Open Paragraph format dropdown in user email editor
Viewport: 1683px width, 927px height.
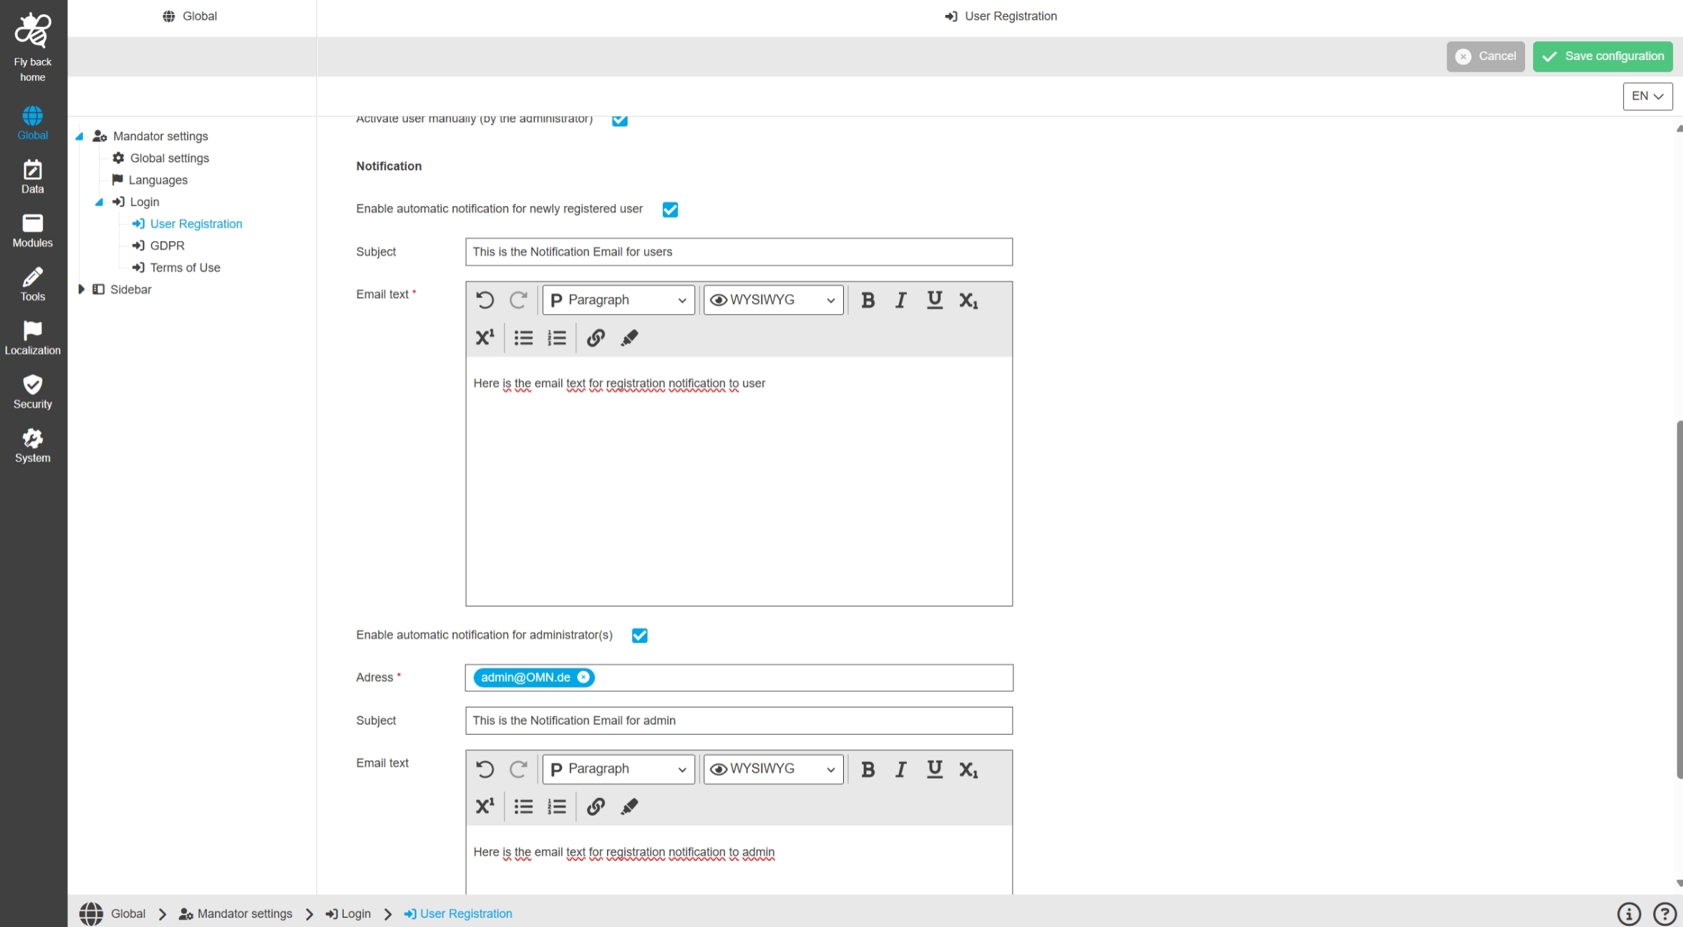pos(619,300)
